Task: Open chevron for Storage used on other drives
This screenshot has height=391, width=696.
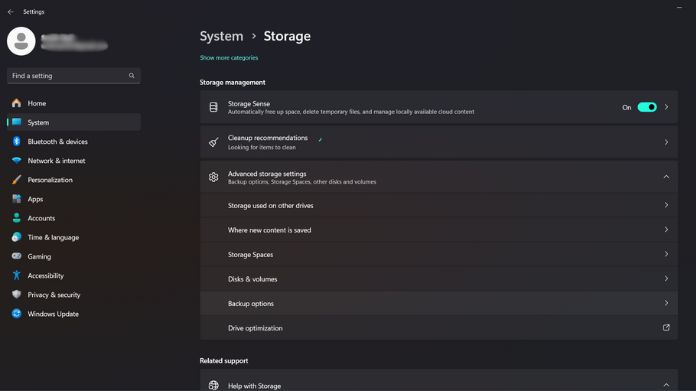Action: coord(666,205)
